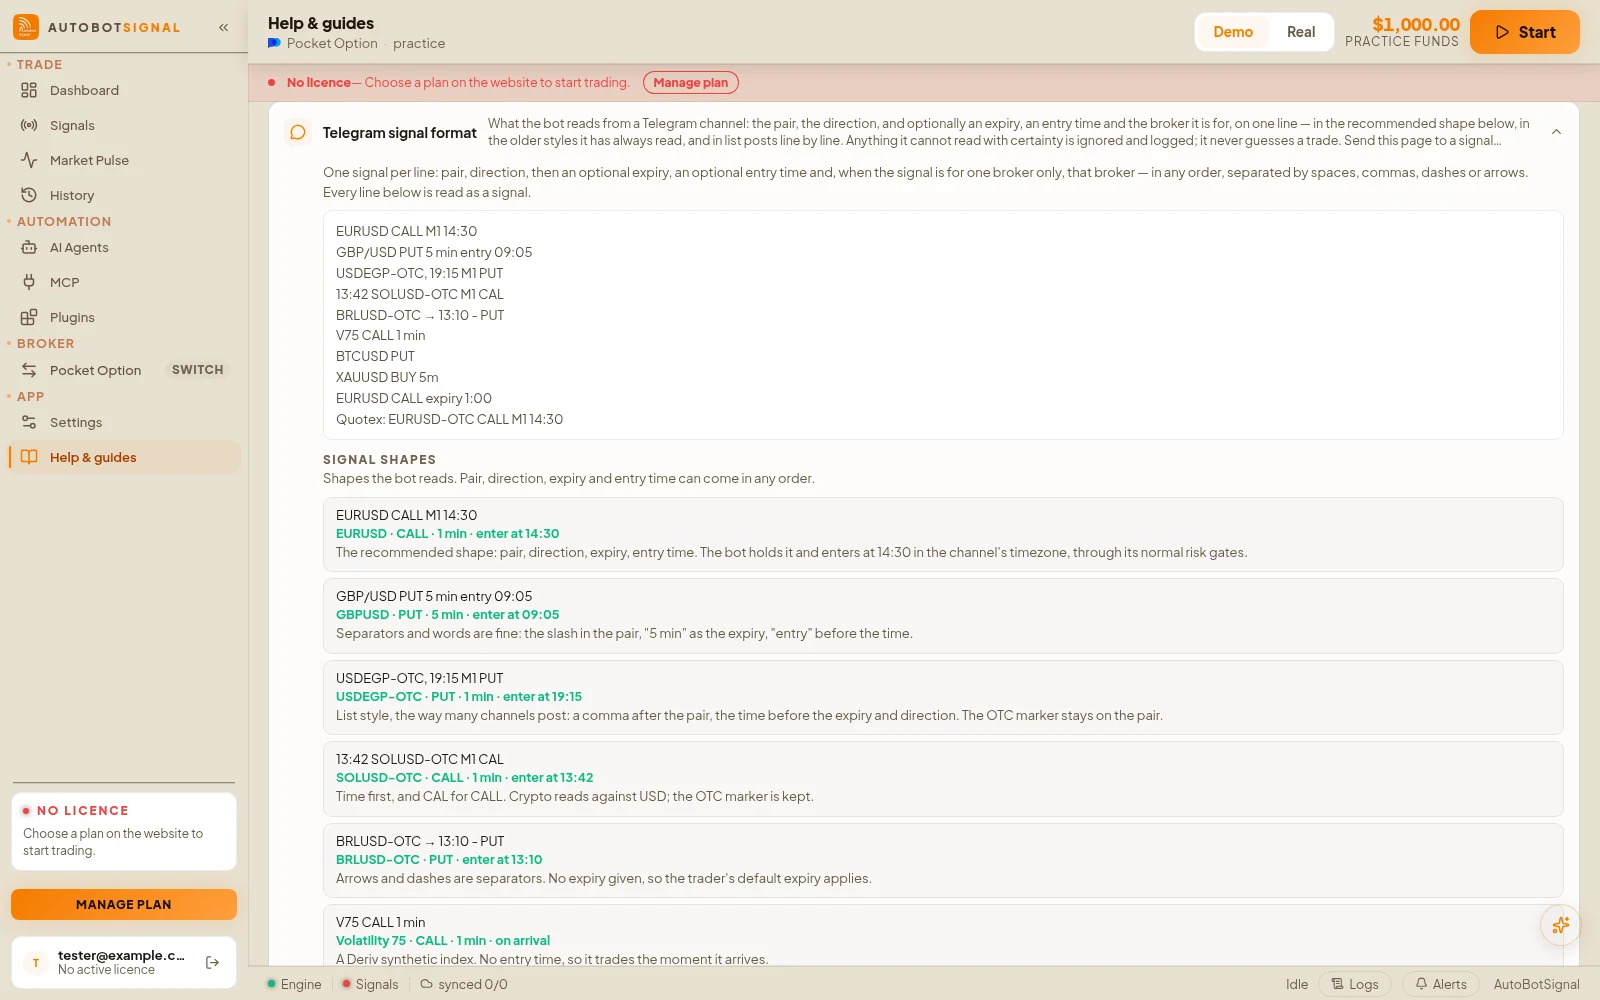Open Alerts from the status bar
This screenshot has height=1000, width=1600.
click(1441, 984)
